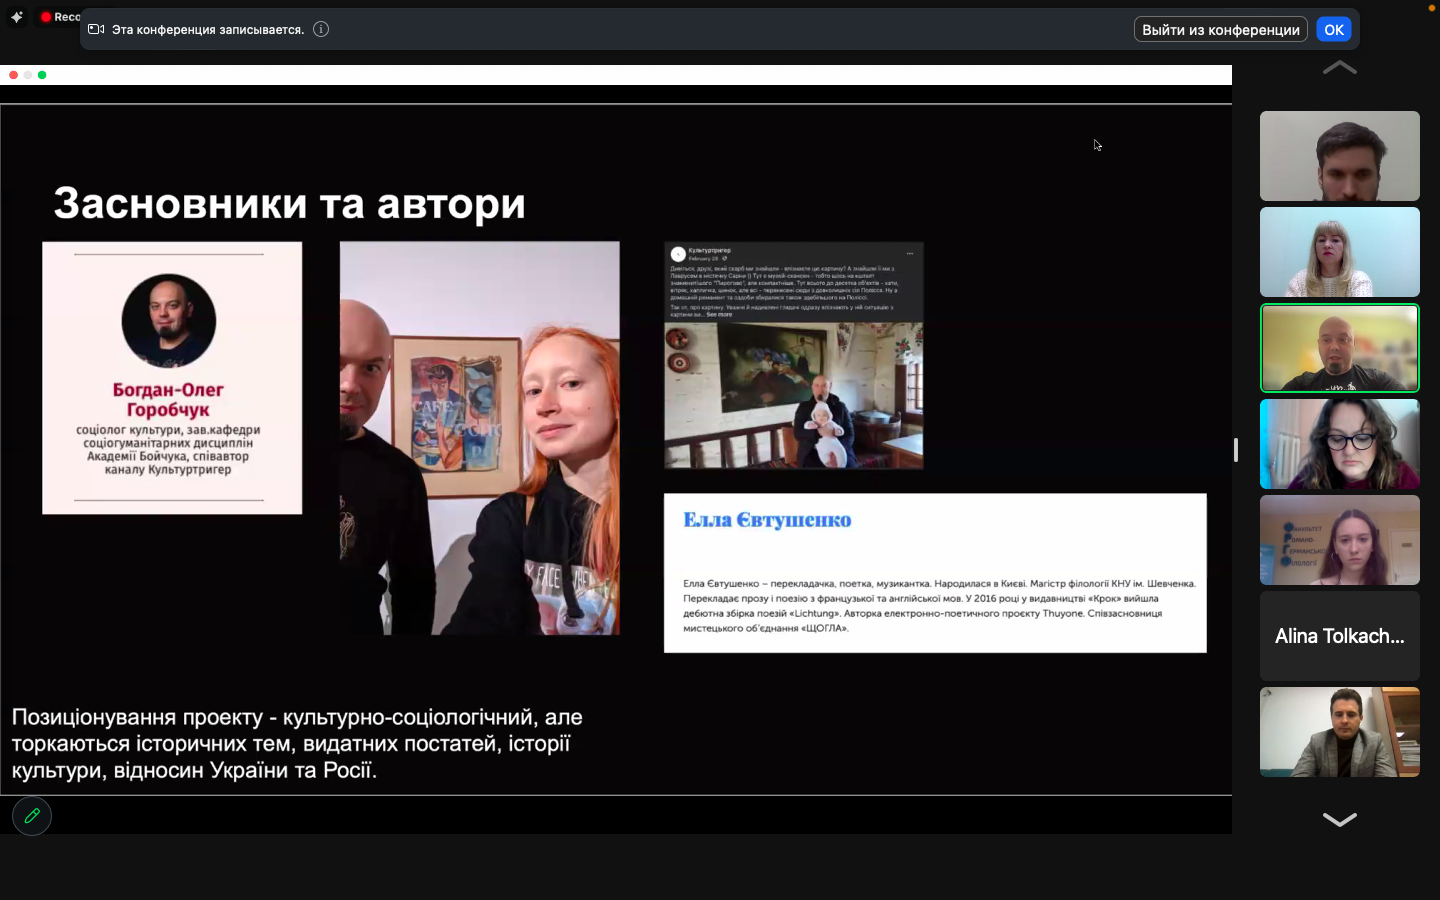Click the "Елла Євтушенко" blue heading
The width and height of the screenshot is (1440, 900).
(767, 520)
